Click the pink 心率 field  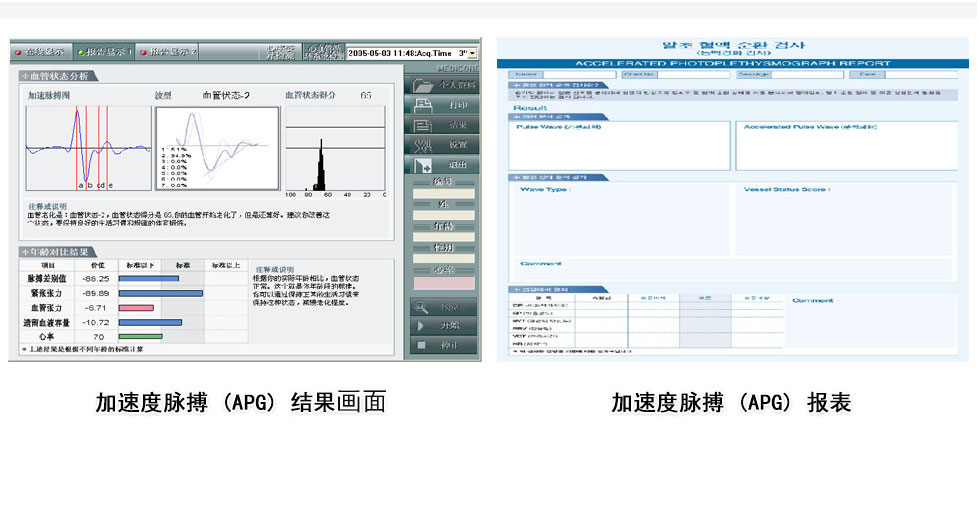[444, 284]
